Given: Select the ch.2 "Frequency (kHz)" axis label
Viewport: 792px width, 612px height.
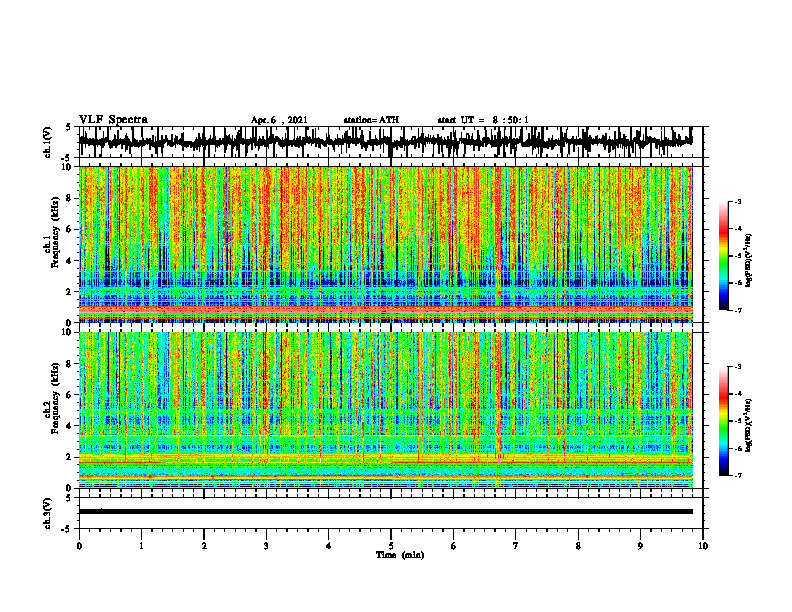Looking at the screenshot, I should 55,398.
